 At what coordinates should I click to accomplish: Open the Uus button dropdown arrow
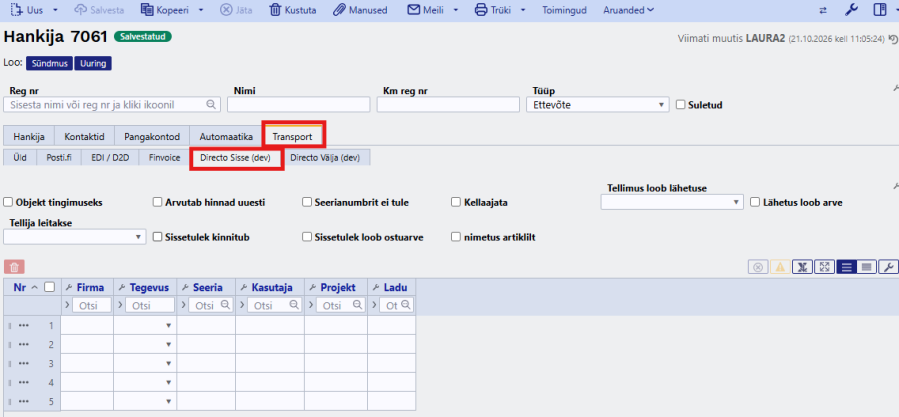pos(55,10)
